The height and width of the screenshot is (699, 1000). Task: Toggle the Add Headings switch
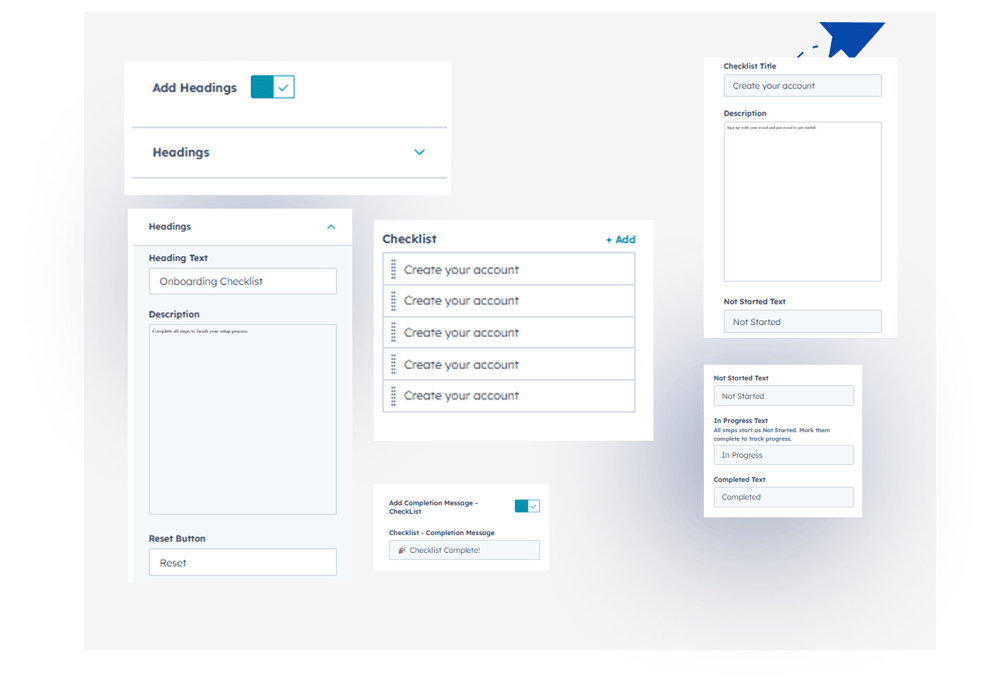(x=272, y=88)
